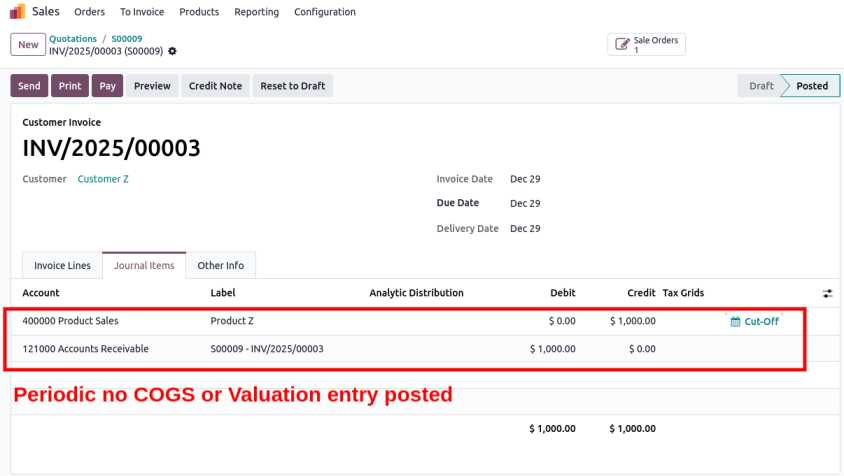Click the Send button
The image size is (844, 476).
[x=29, y=86]
